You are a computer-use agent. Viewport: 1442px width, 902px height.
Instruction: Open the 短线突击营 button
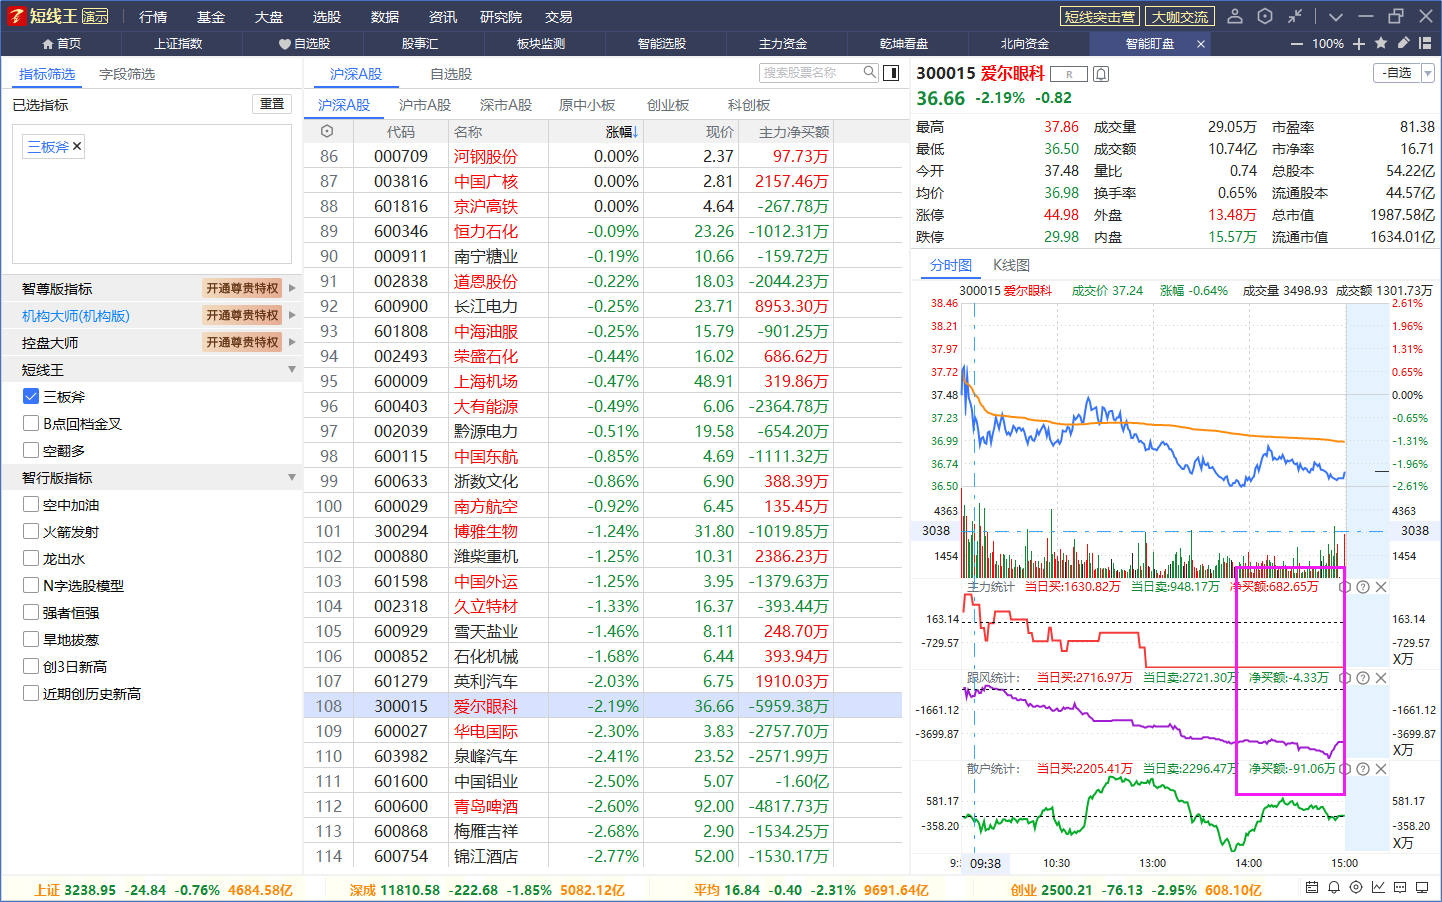pos(1100,16)
